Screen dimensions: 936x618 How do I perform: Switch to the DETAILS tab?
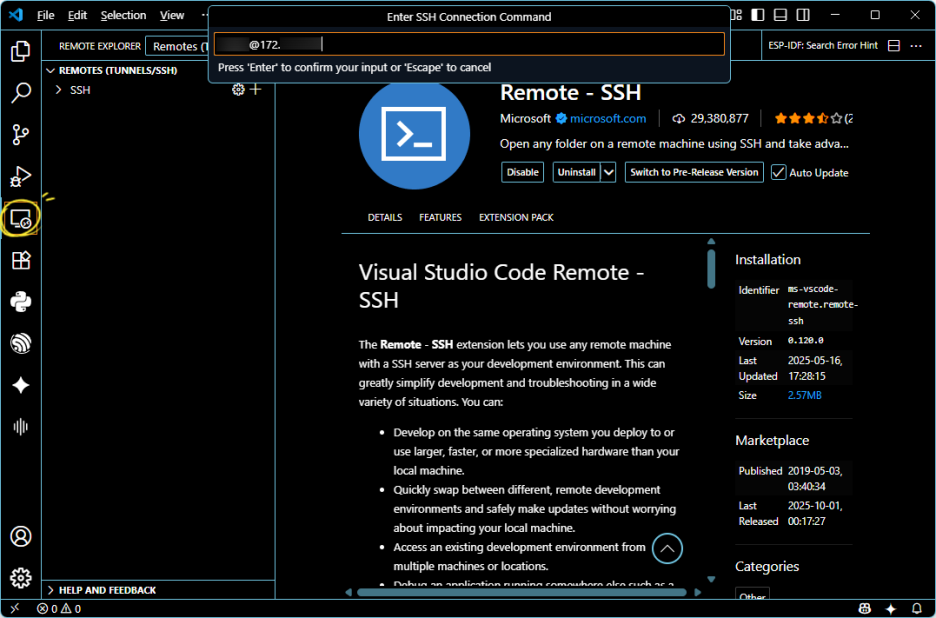384,217
